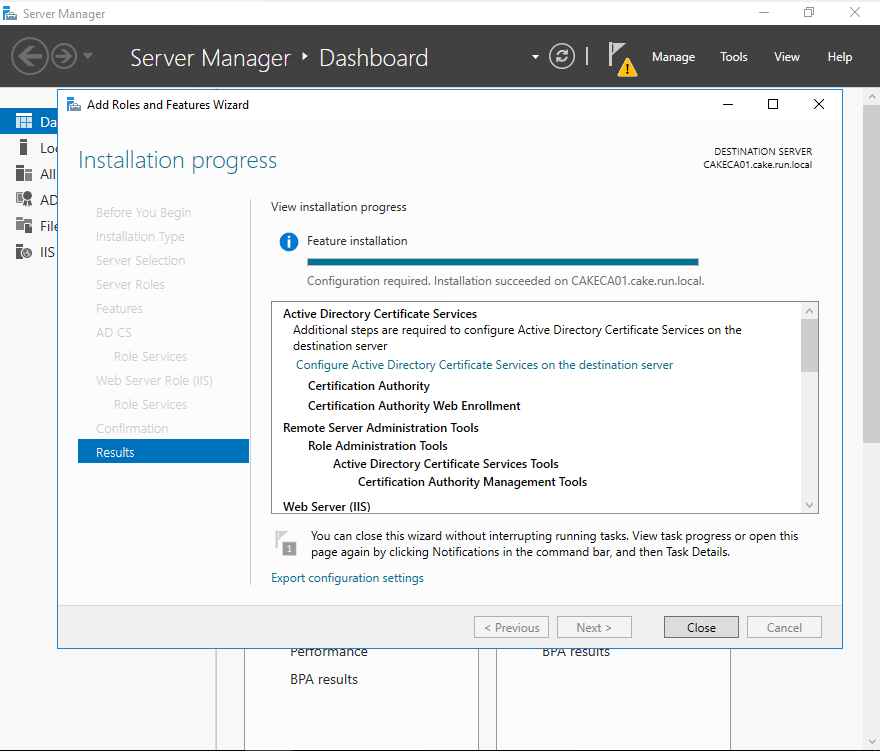Select the Installation Type step

(x=140, y=237)
